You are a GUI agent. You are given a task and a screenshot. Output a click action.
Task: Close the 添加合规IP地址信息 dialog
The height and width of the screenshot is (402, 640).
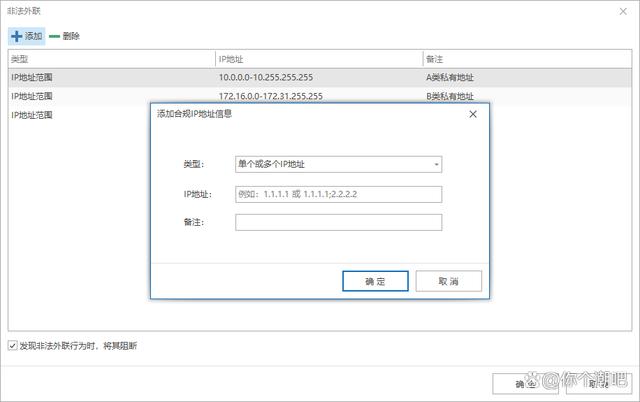pyautogui.click(x=473, y=114)
